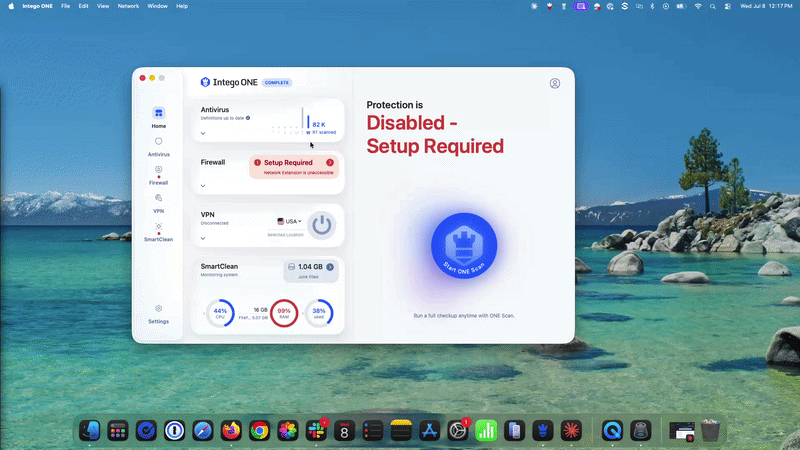Image resolution: width=800 pixels, height=450 pixels.
Task: Click the SmartClean card title
Action: coord(219,266)
